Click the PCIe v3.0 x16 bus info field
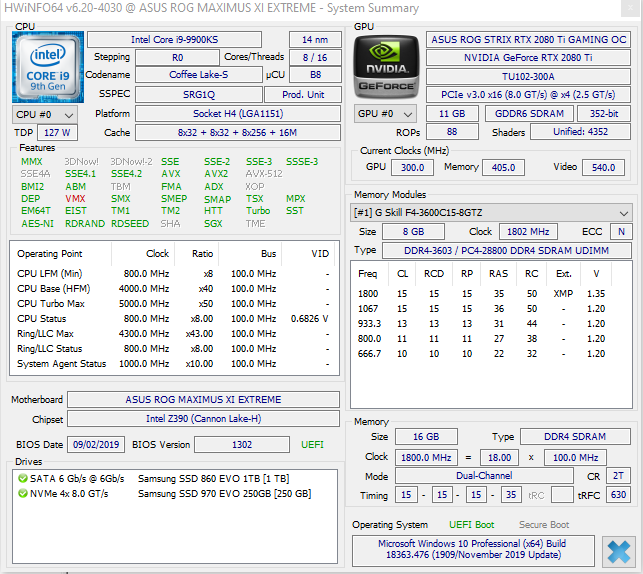The width and height of the screenshot is (643, 574). tap(528, 94)
